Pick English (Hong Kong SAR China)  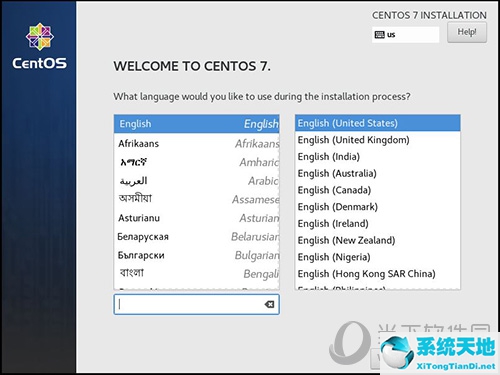378,274
